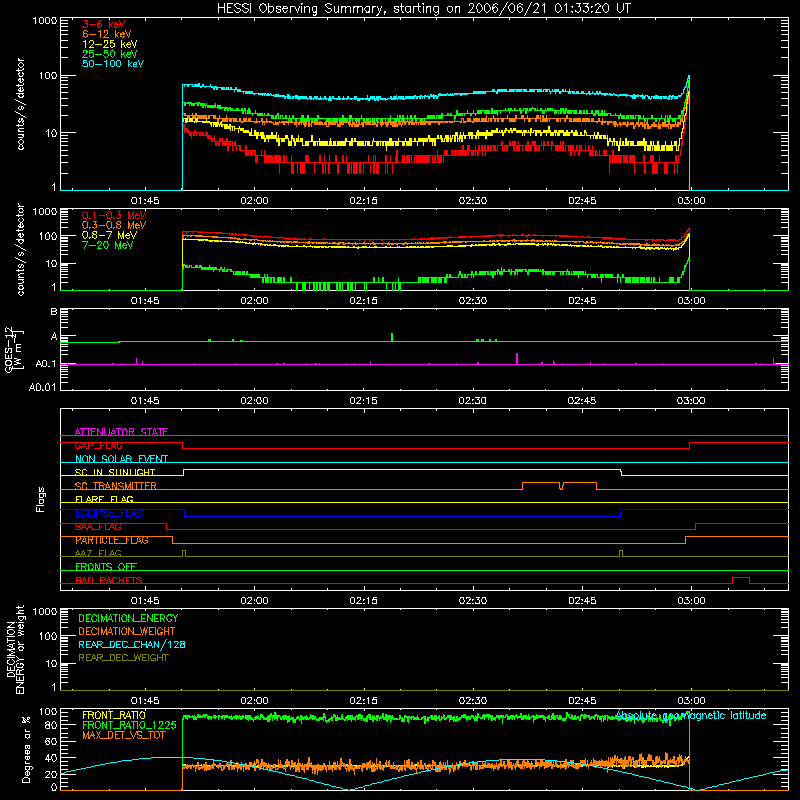Click the magenta GOES spike near 02:36

pos(517,358)
